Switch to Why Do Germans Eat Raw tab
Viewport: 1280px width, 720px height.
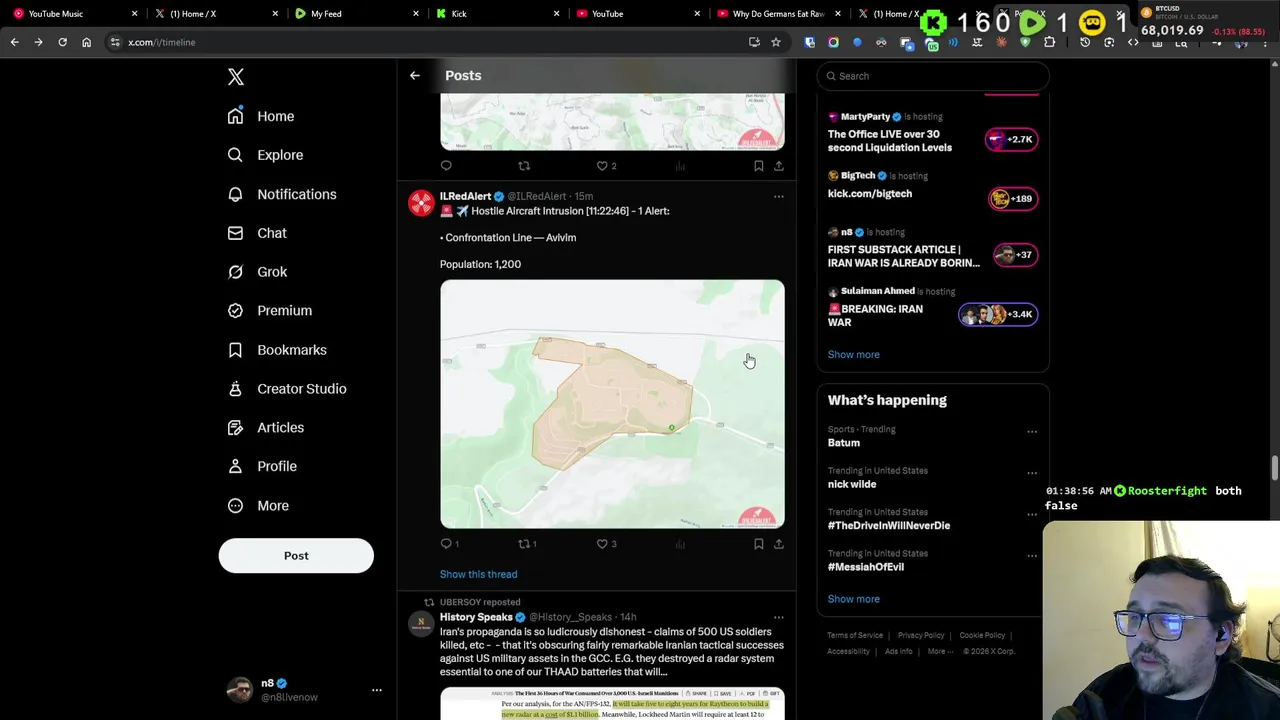(778, 14)
